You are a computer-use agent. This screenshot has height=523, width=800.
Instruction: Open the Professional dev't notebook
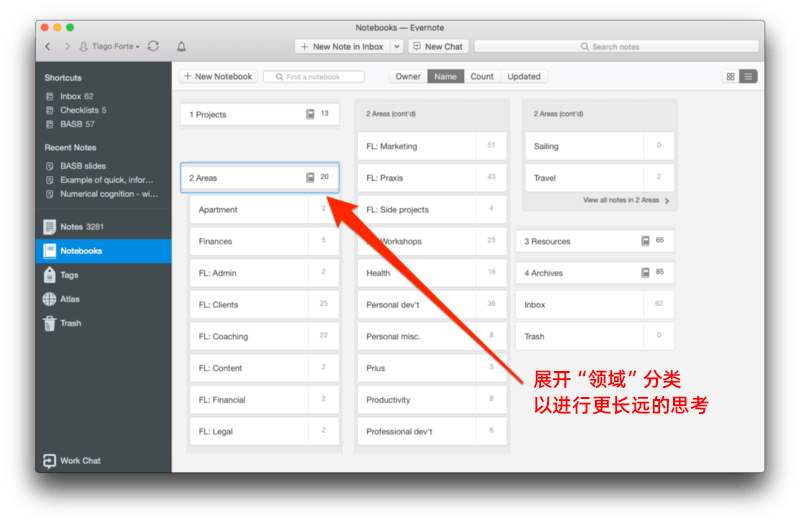pos(432,431)
